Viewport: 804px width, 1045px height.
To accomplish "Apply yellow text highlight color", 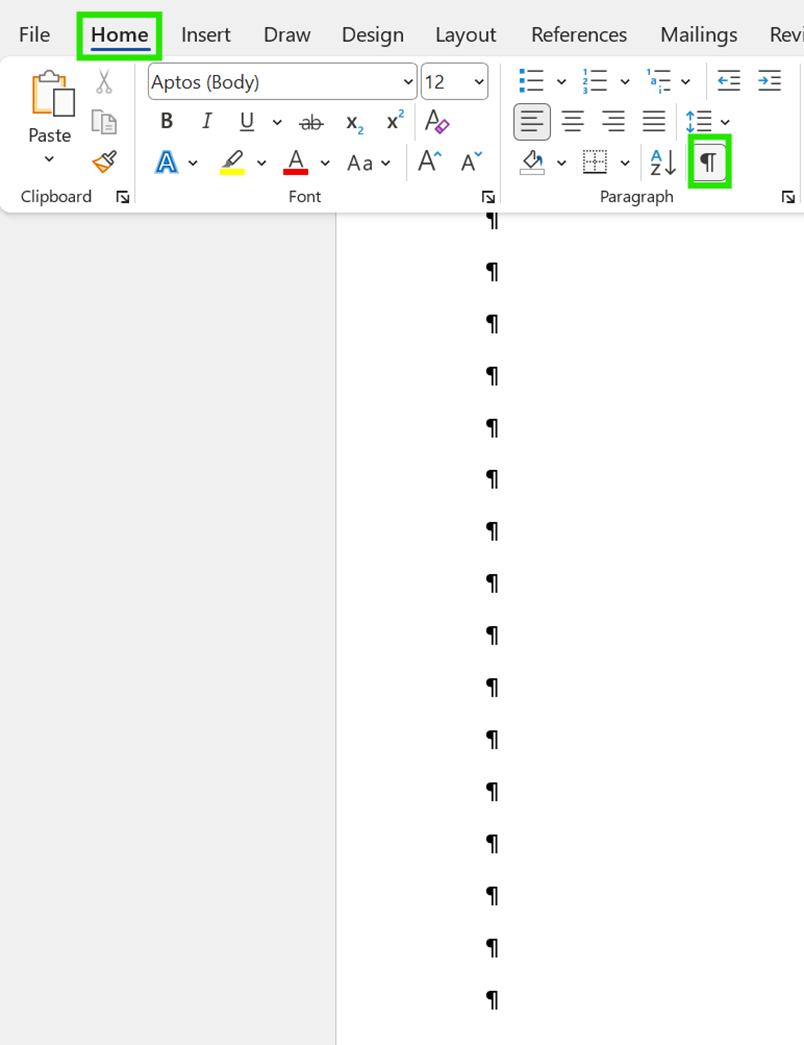I will coord(232,163).
